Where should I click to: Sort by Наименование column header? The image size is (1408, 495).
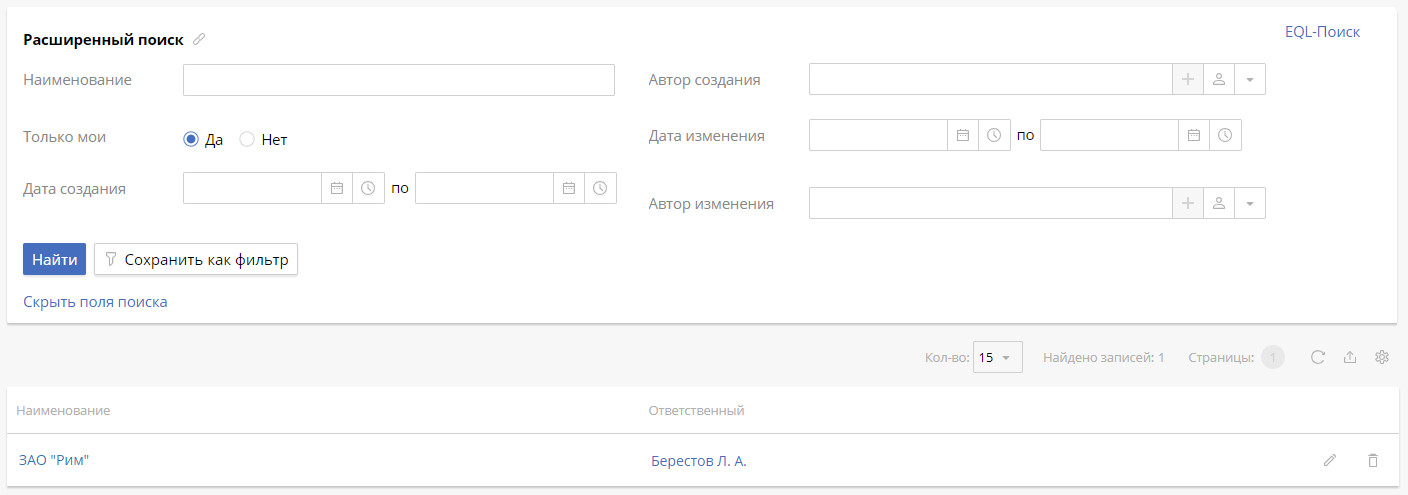63,411
